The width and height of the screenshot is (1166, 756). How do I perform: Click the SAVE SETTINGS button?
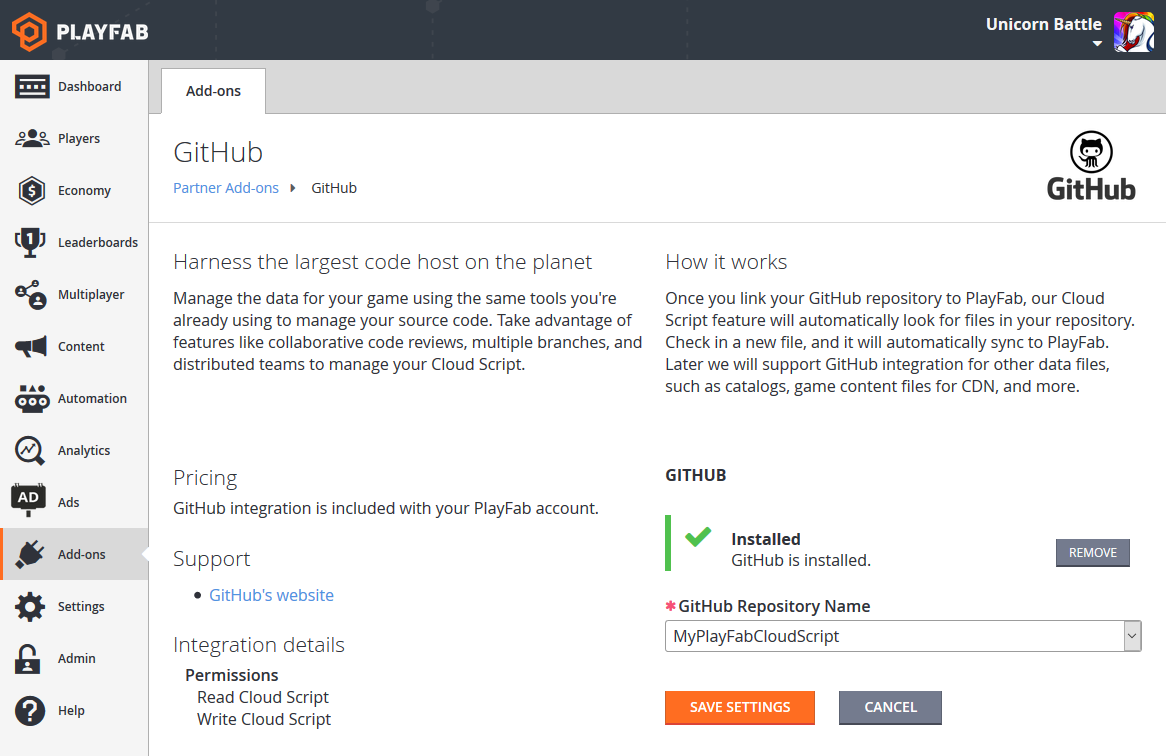click(740, 708)
